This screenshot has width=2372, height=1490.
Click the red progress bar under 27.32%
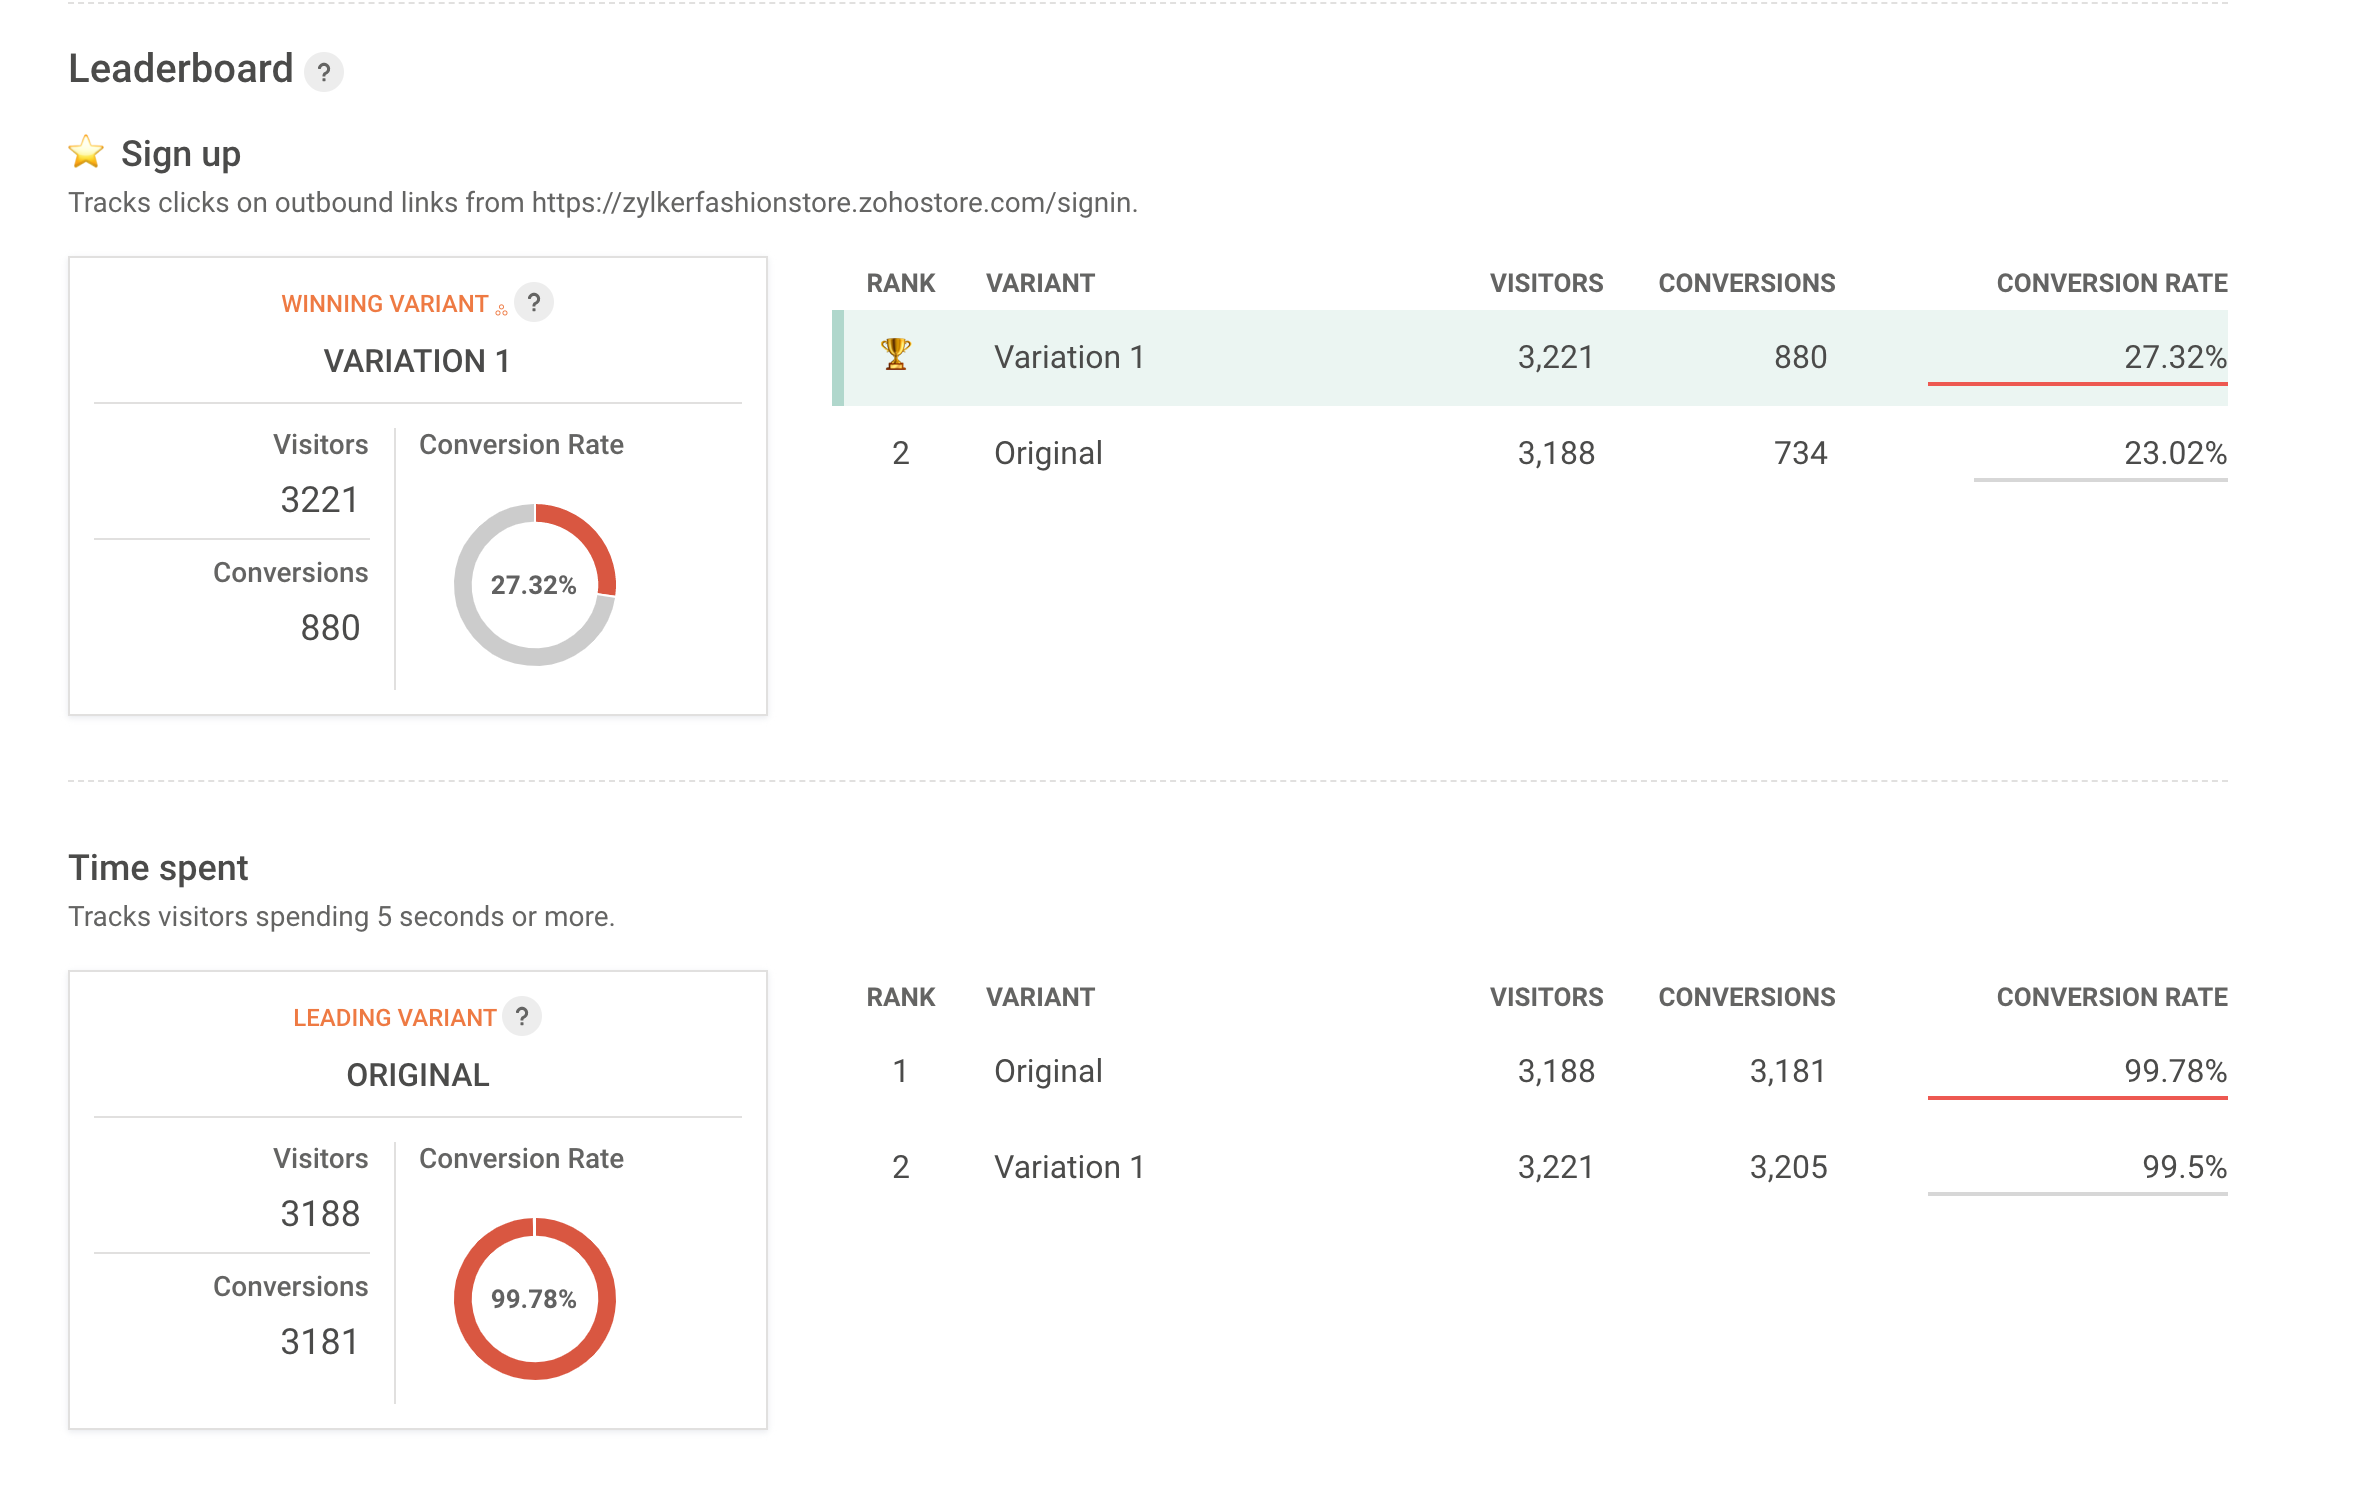click(2077, 383)
